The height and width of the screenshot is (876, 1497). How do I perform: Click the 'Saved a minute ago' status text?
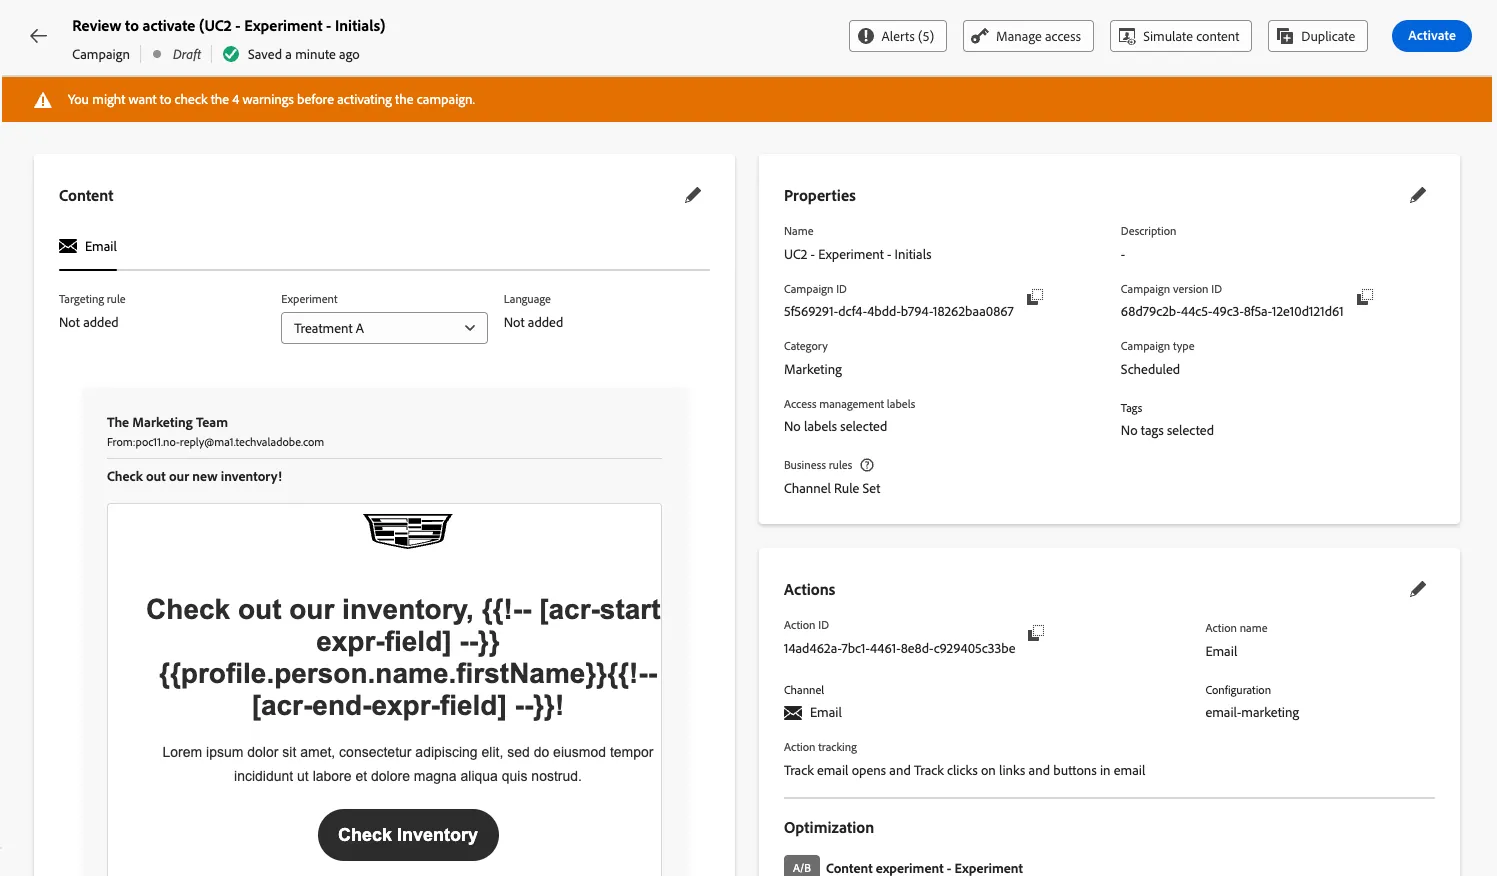[304, 55]
